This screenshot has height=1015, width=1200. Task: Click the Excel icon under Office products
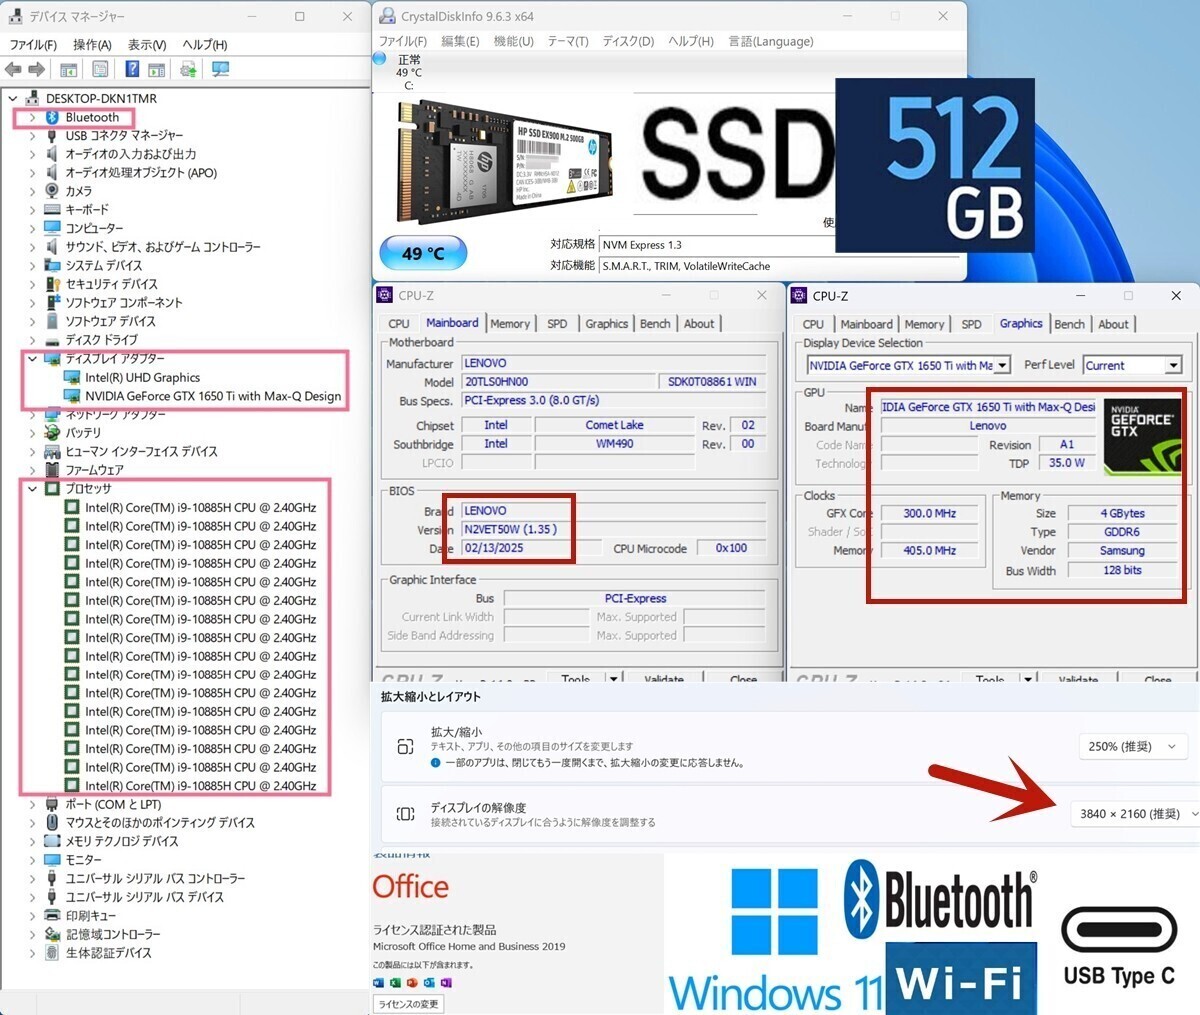(x=396, y=983)
